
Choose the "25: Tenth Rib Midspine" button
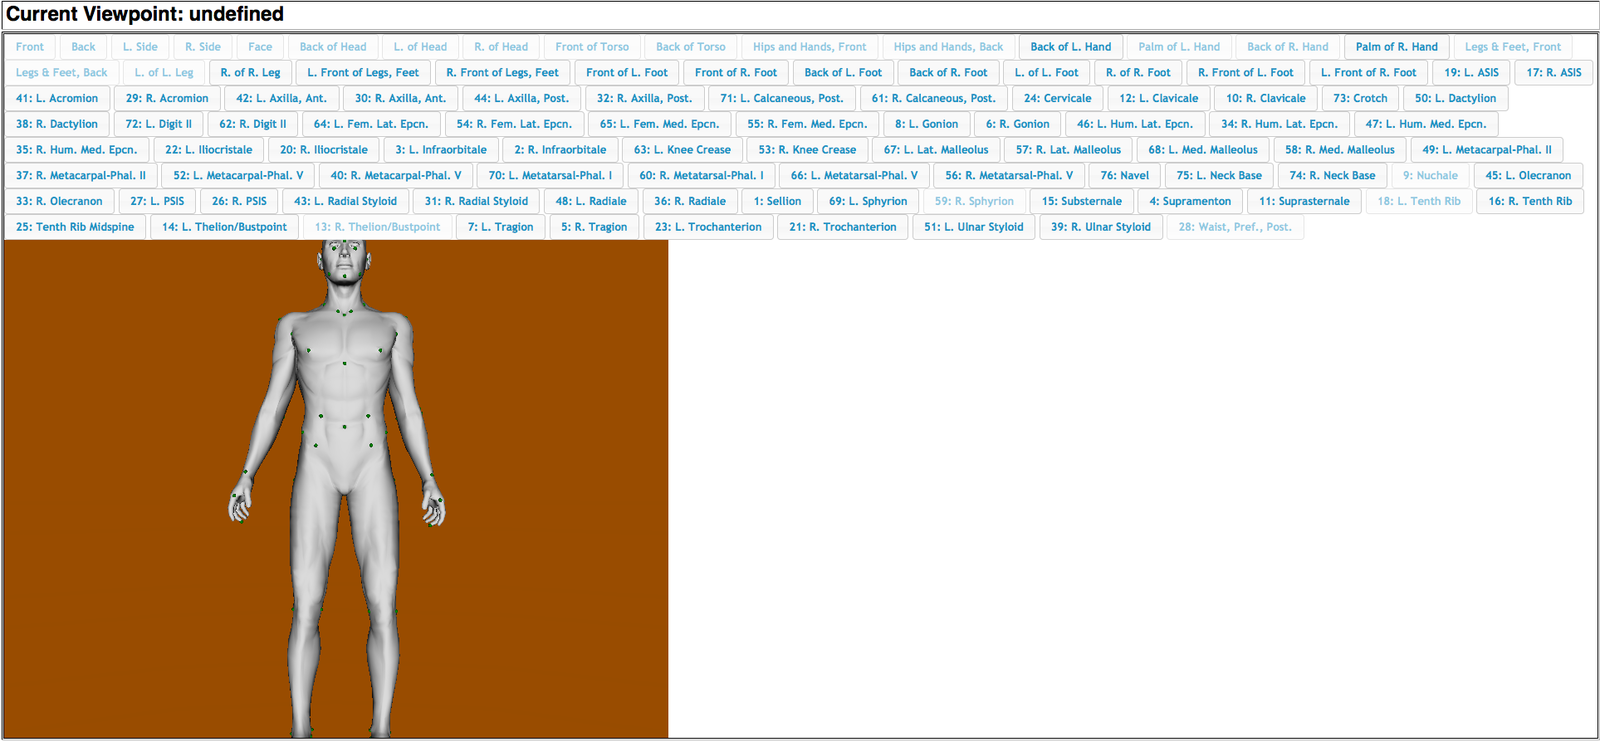75,228
